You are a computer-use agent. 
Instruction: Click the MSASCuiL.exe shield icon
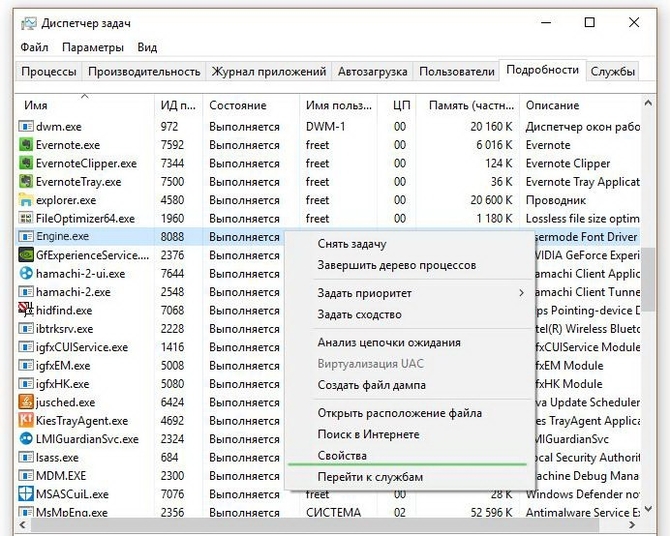[26, 494]
